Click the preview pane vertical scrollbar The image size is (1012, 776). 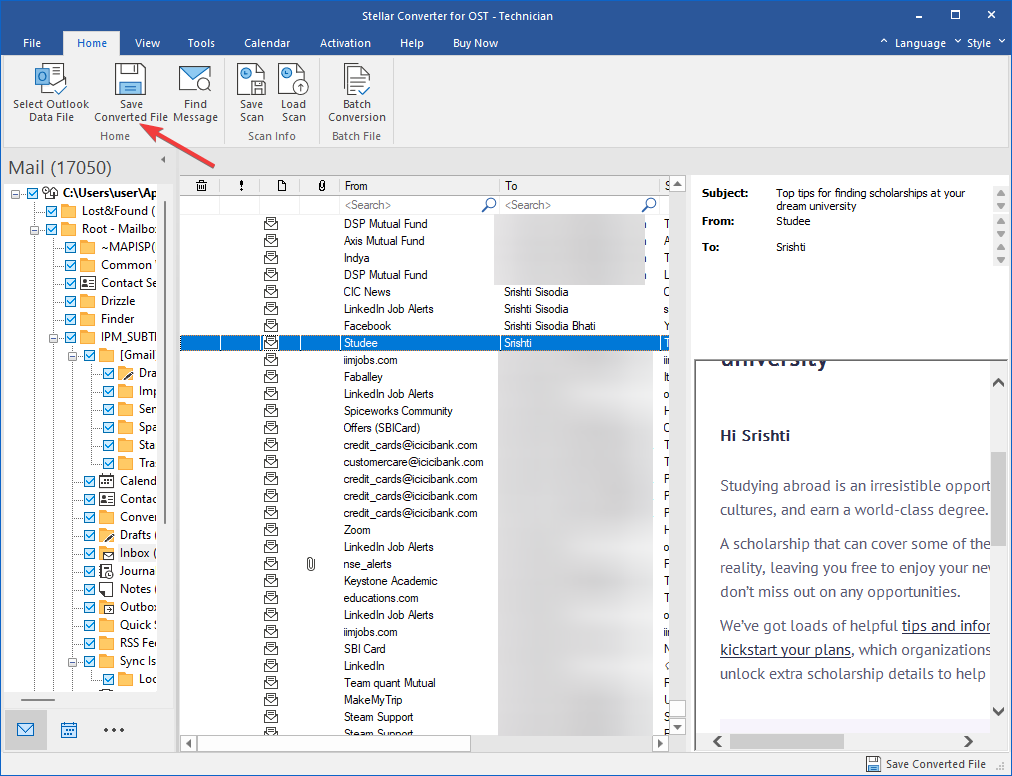point(998,500)
